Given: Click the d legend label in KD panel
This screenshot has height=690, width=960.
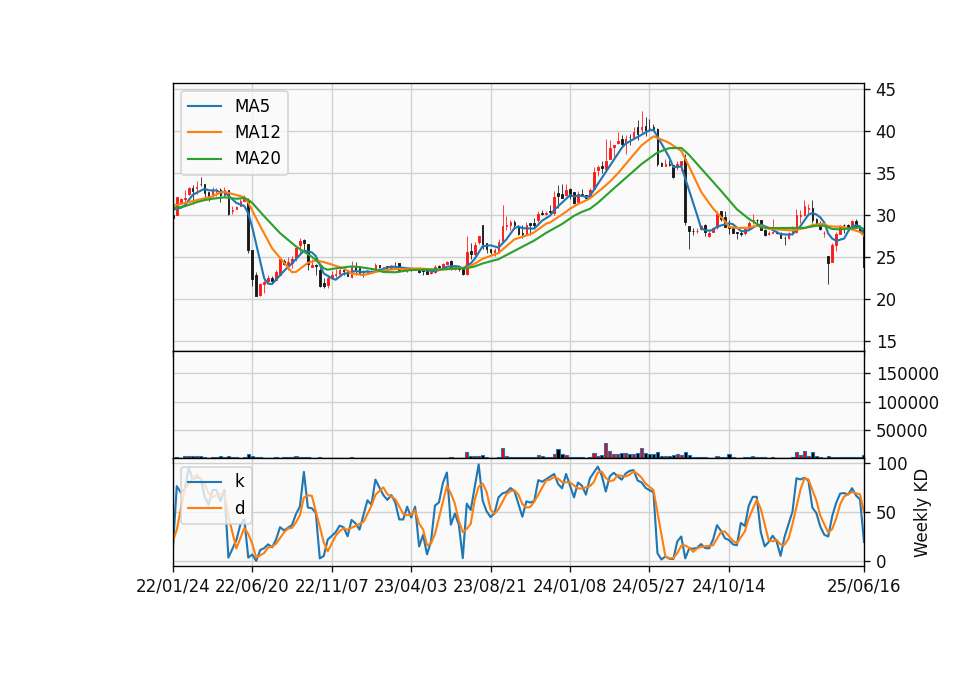Looking at the screenshot, I should [239, 508].
